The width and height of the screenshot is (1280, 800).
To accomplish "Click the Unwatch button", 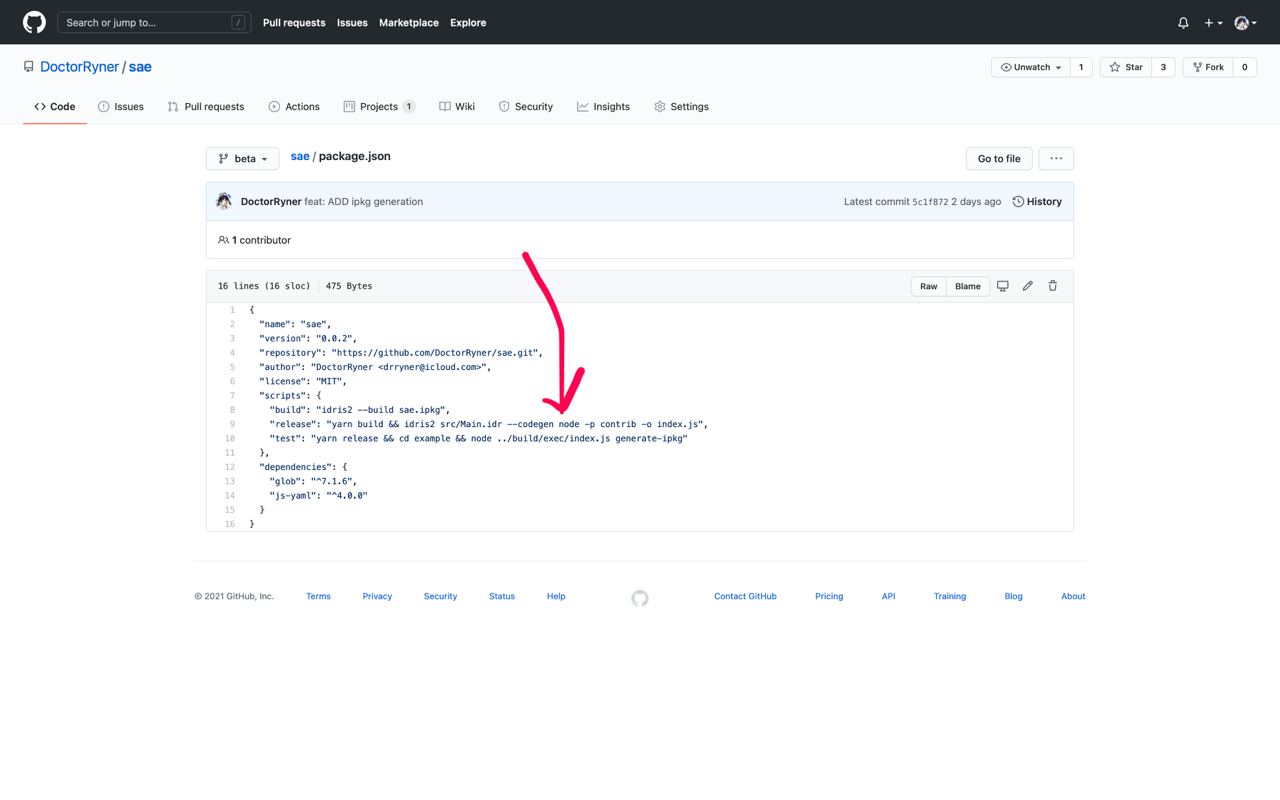I will tap(1030, 67).
